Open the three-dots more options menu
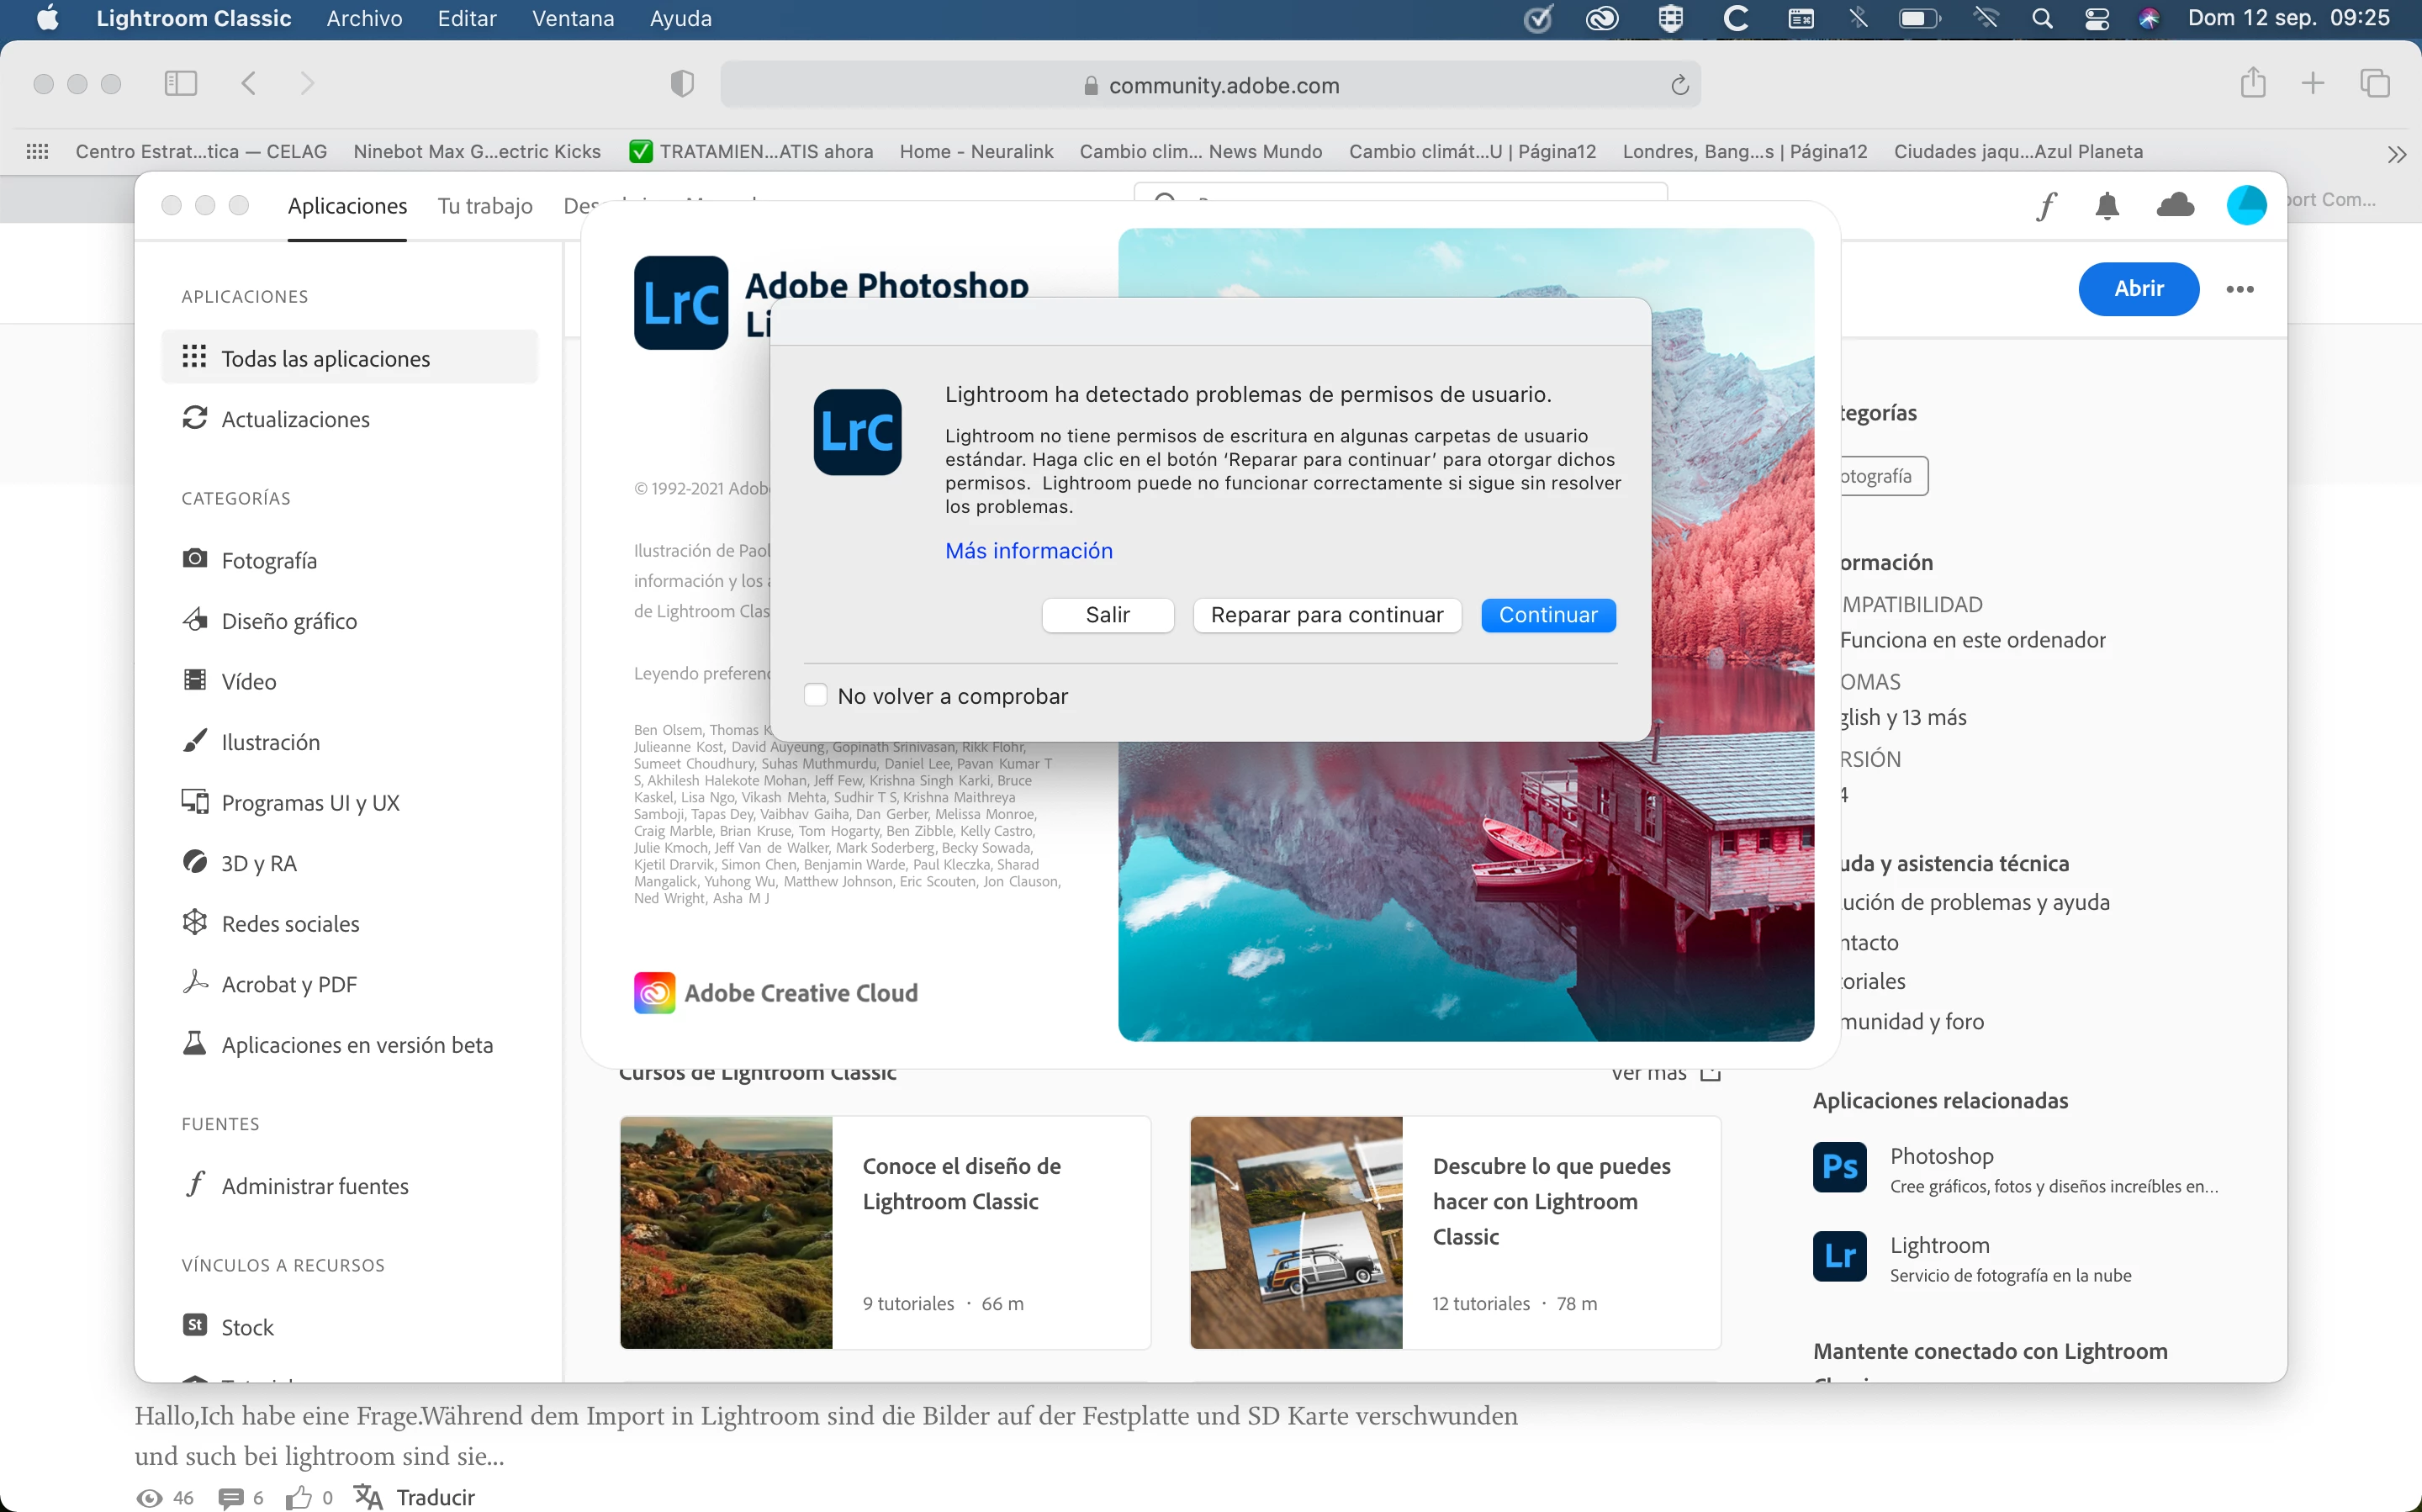The image size is (2422, 1512). click(x=2239, y=289)
